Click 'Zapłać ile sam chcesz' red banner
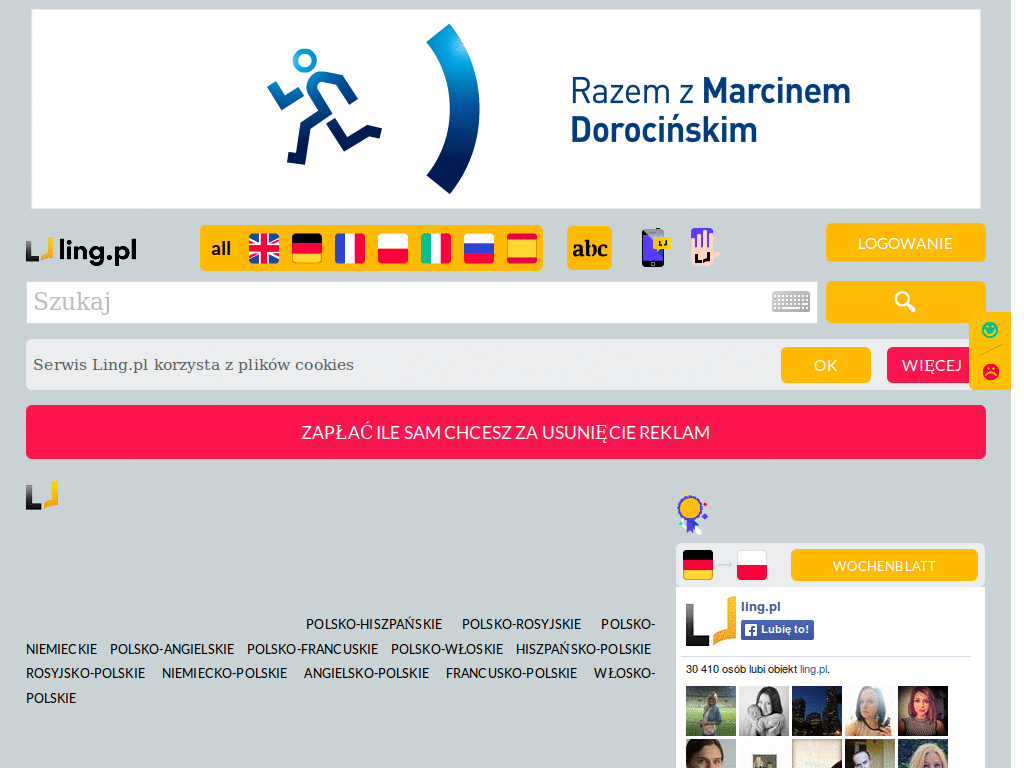The image size is (1024, 768). [505, 432]
